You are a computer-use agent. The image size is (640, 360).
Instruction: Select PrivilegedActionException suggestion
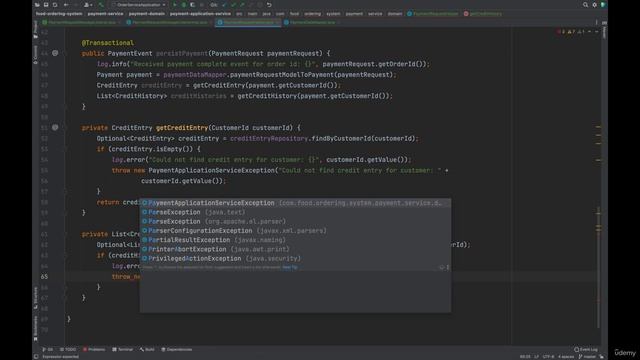[296, 258]
